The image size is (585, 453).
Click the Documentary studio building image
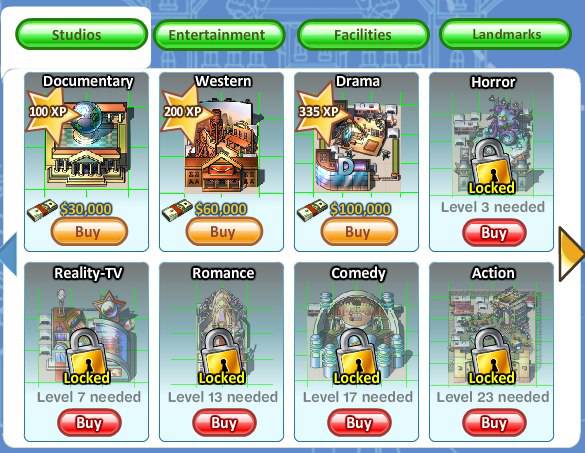pos(90,146)
